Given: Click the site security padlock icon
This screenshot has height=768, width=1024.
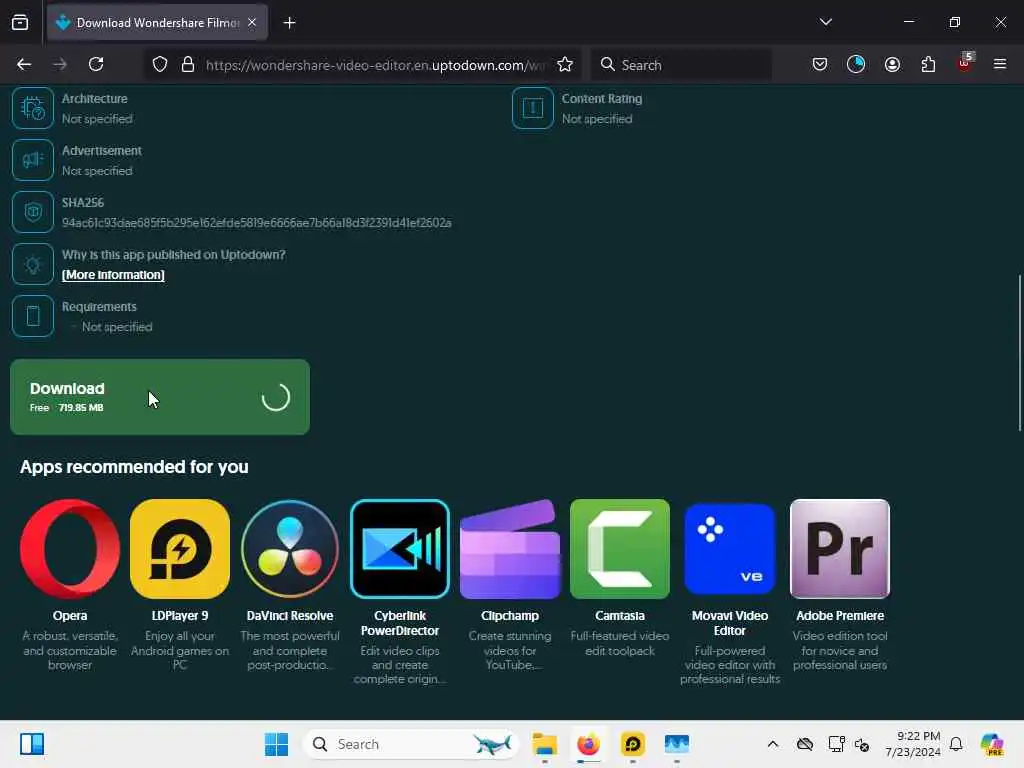Looking at the screenshot, I should pos(188,64).
